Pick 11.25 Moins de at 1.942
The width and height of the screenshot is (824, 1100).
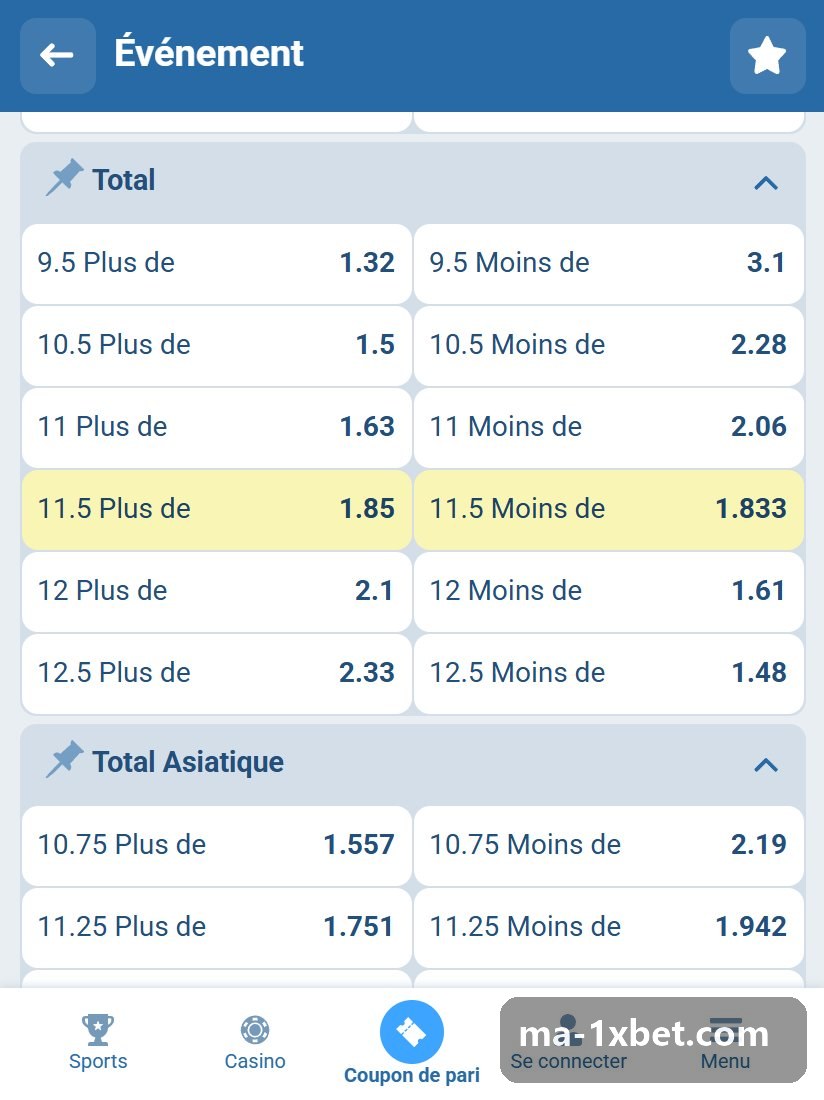click(609, 927)
